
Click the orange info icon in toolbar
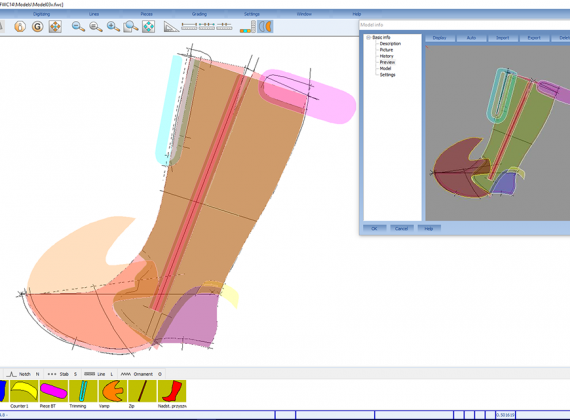point(20,27)
